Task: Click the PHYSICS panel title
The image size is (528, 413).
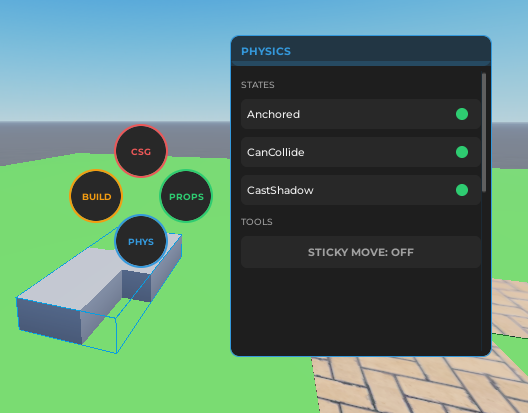Action: [266, 51]
